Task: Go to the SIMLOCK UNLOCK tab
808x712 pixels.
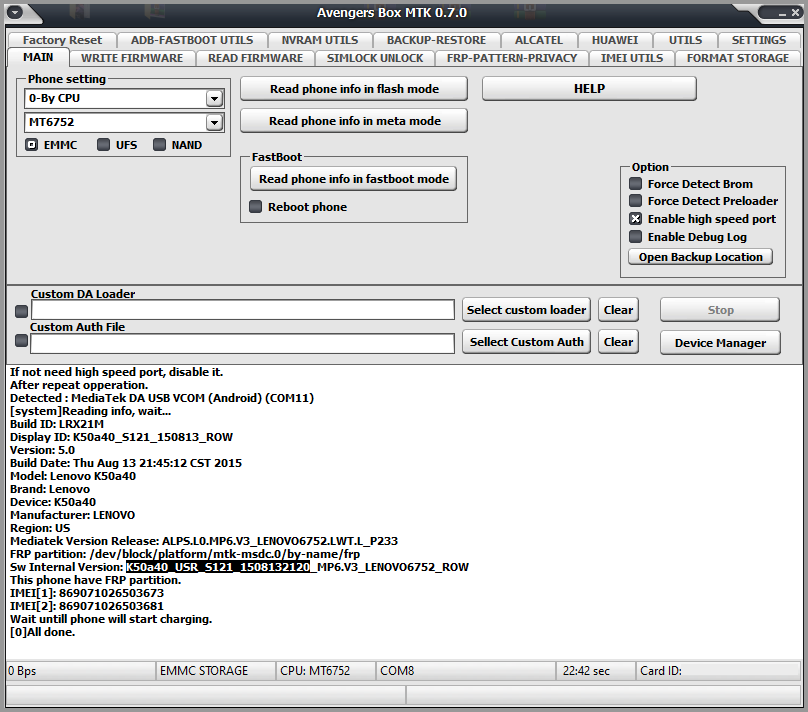Action: [375, 58]
